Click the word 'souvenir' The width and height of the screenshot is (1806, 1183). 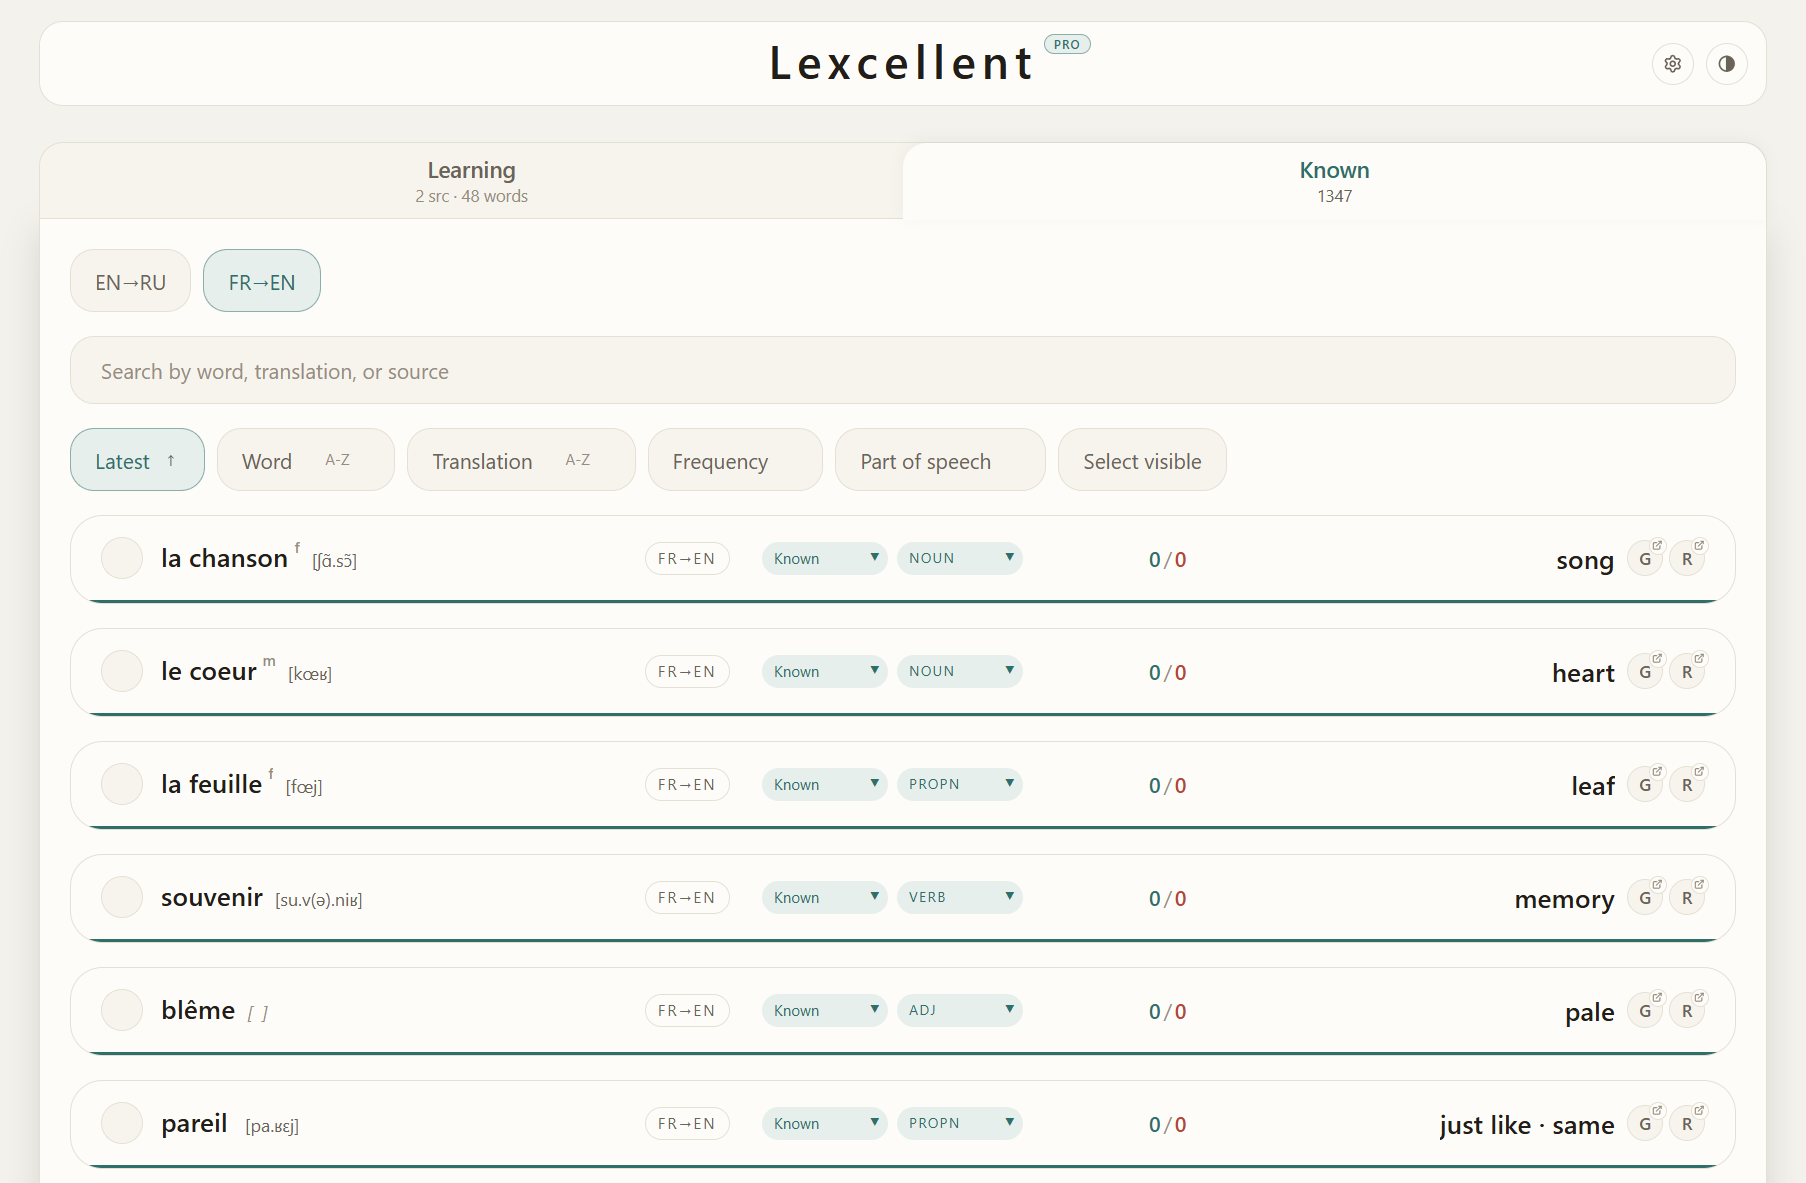pyautogui.click(x=212, y=897)
